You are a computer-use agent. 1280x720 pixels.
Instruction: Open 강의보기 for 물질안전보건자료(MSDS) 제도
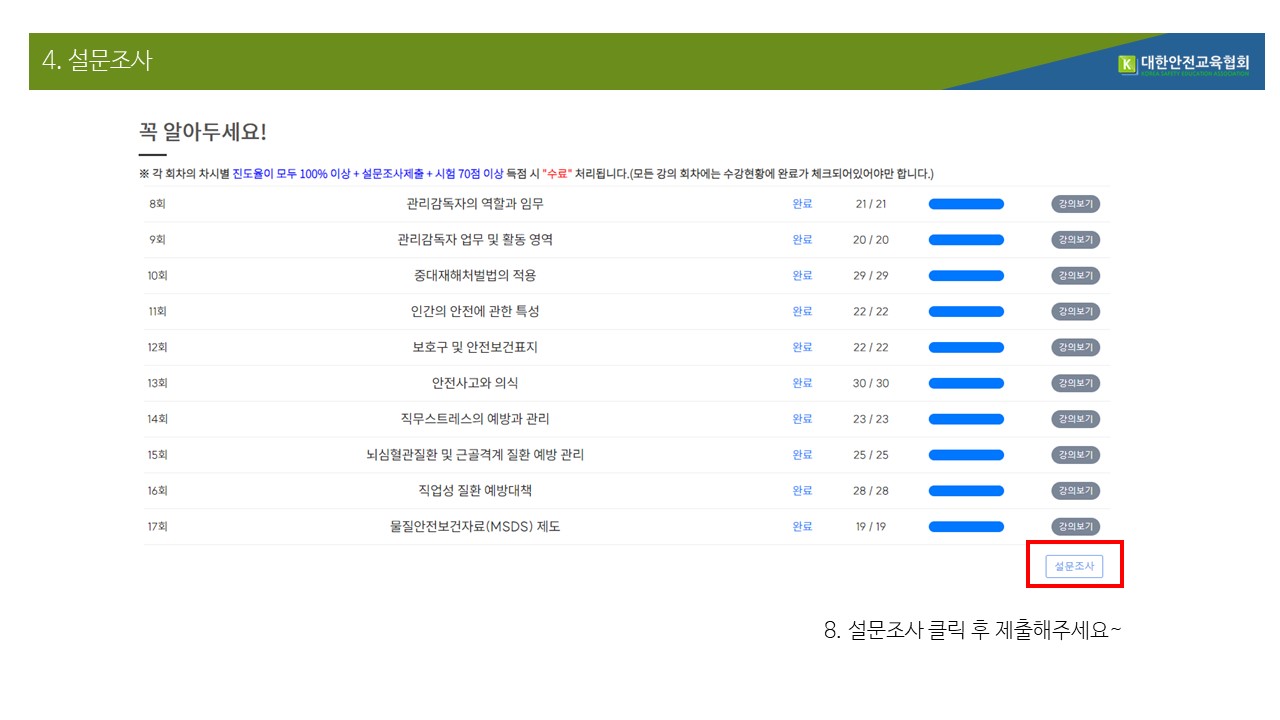pyautogui.click(x=1075, y=527)
